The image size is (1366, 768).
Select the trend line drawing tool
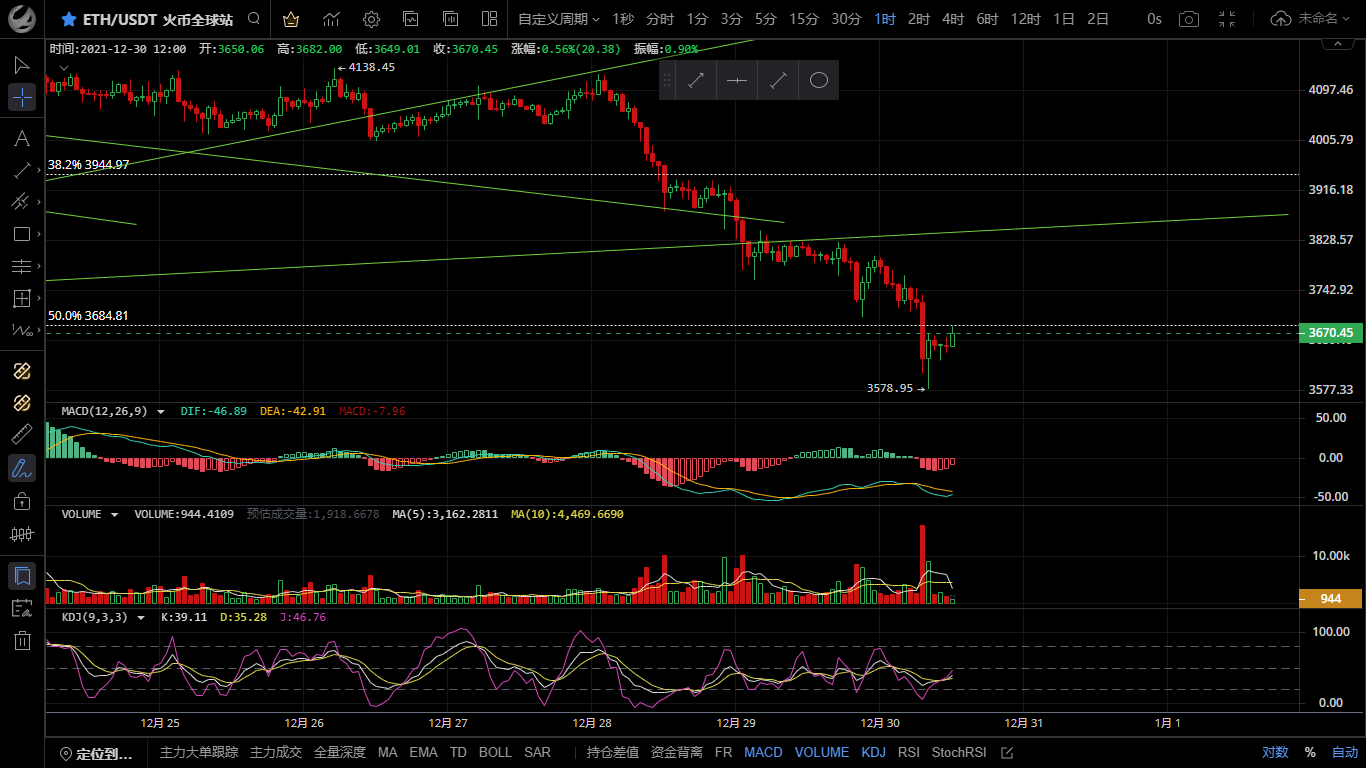(x=22, y=170)
